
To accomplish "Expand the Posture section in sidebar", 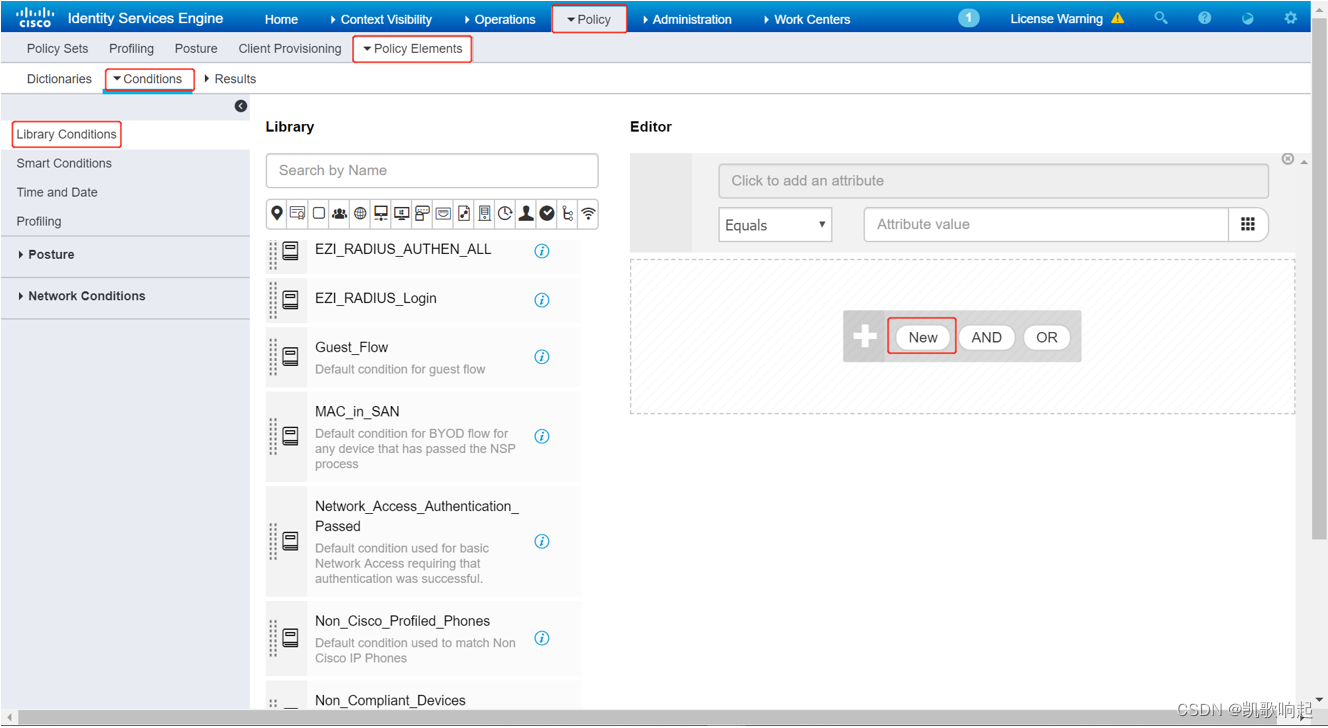I will 46,254.
